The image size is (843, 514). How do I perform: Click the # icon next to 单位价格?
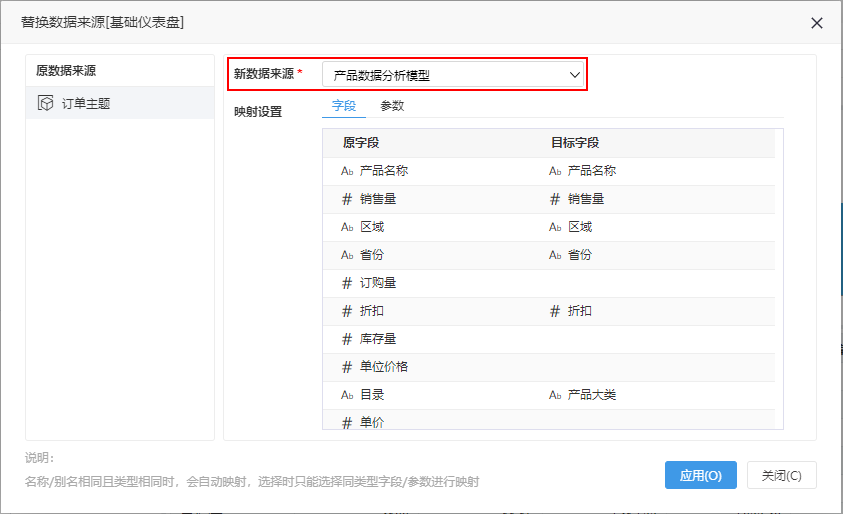point(347,367)
